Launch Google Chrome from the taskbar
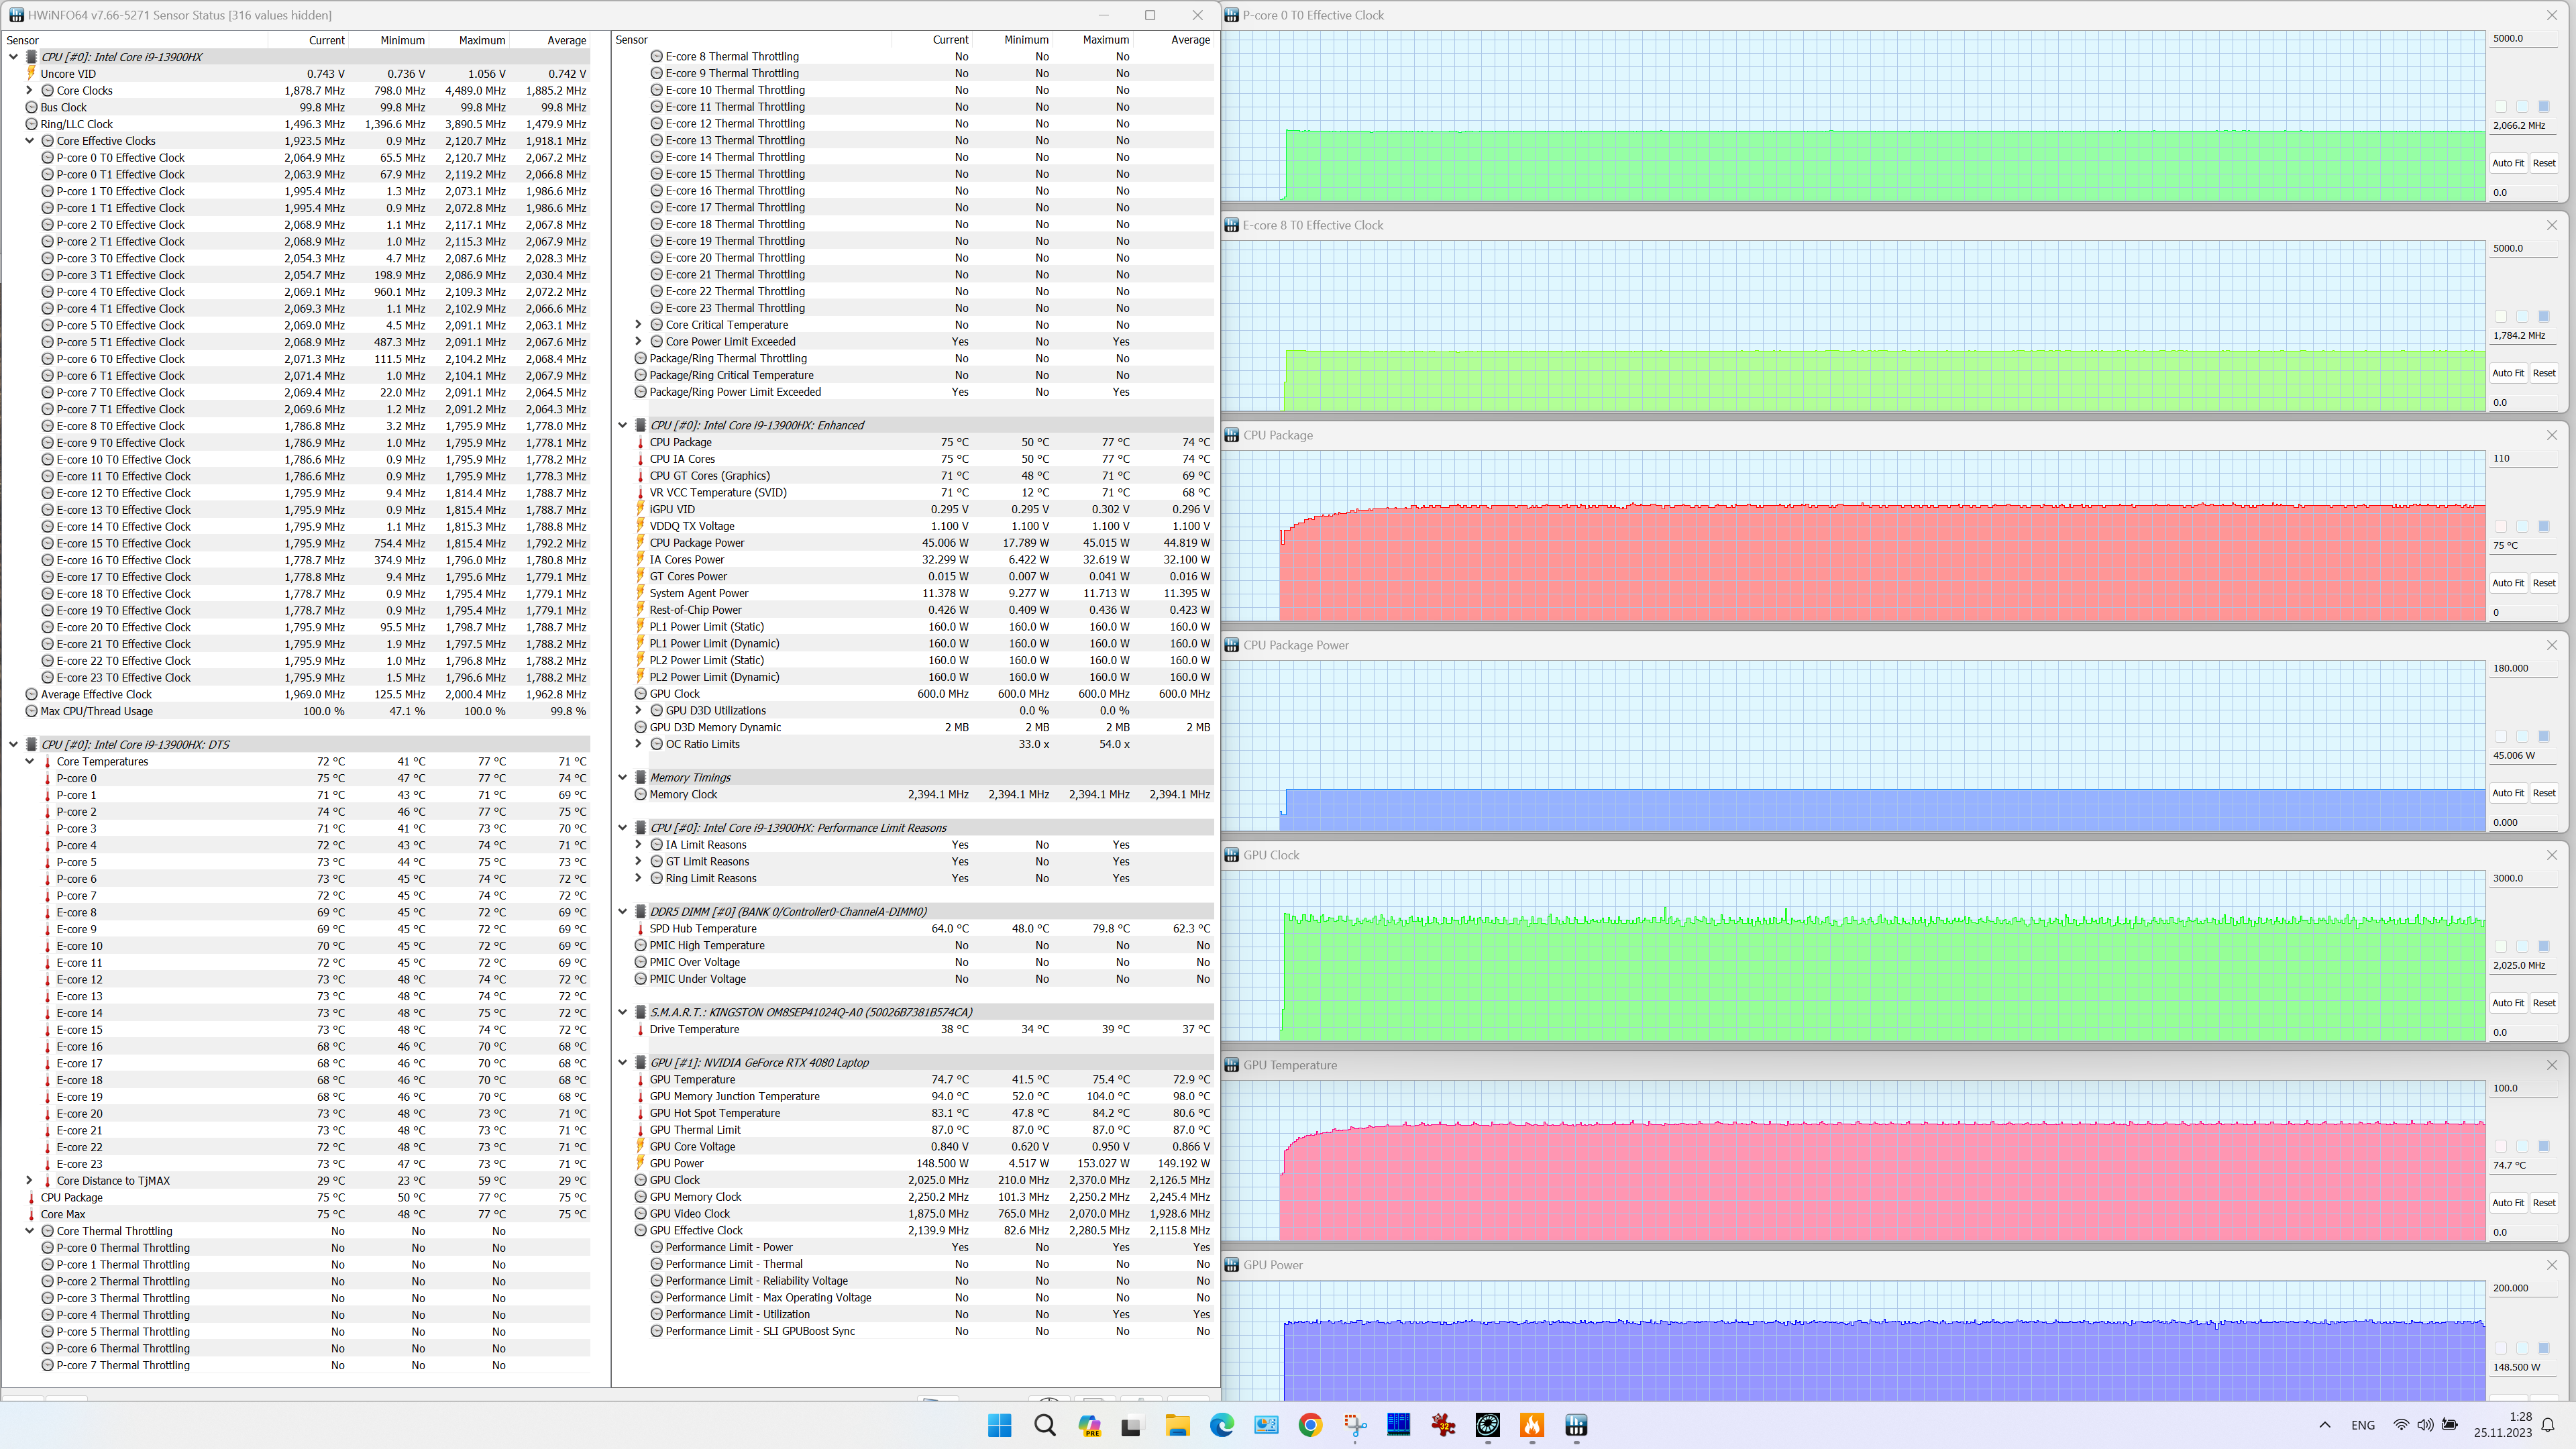2576x1449 pixels. [1310, 1425]
